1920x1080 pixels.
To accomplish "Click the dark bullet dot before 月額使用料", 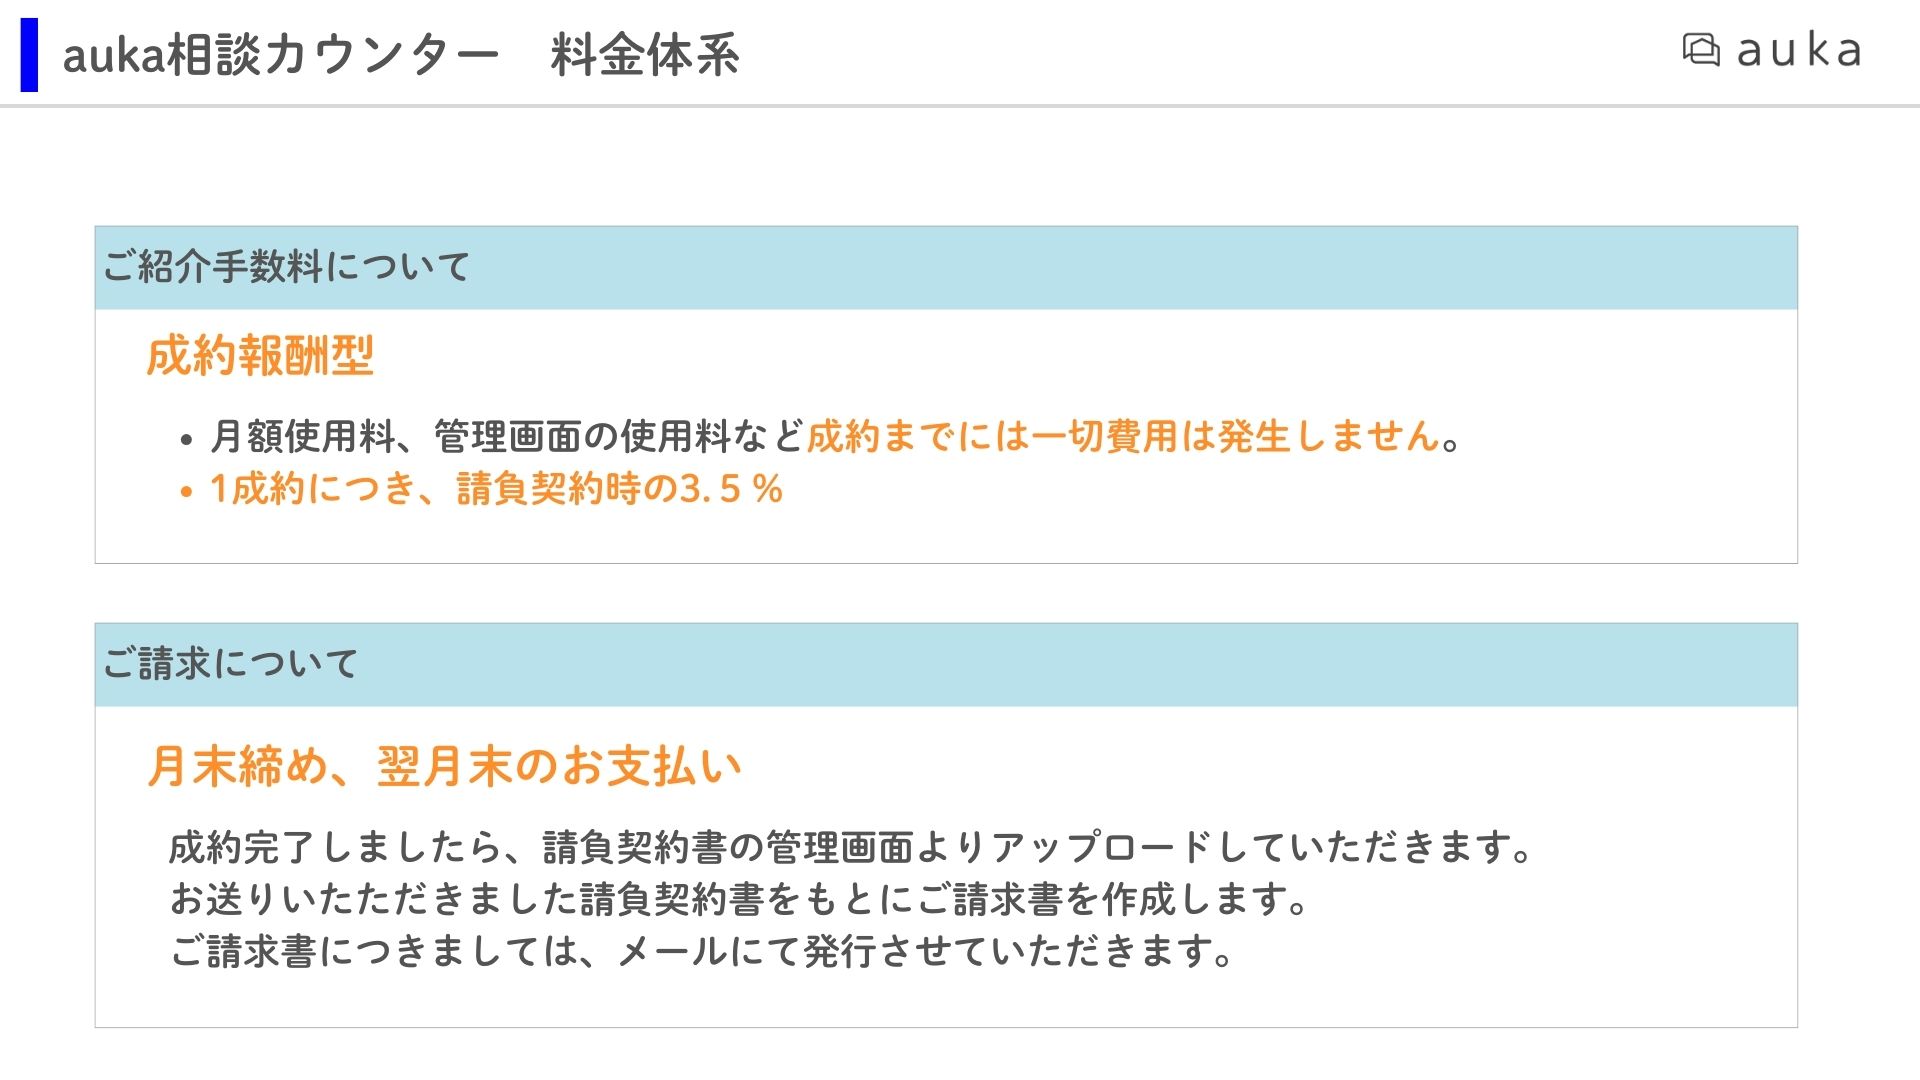I will pyautogui.click(x=186, y=439).
